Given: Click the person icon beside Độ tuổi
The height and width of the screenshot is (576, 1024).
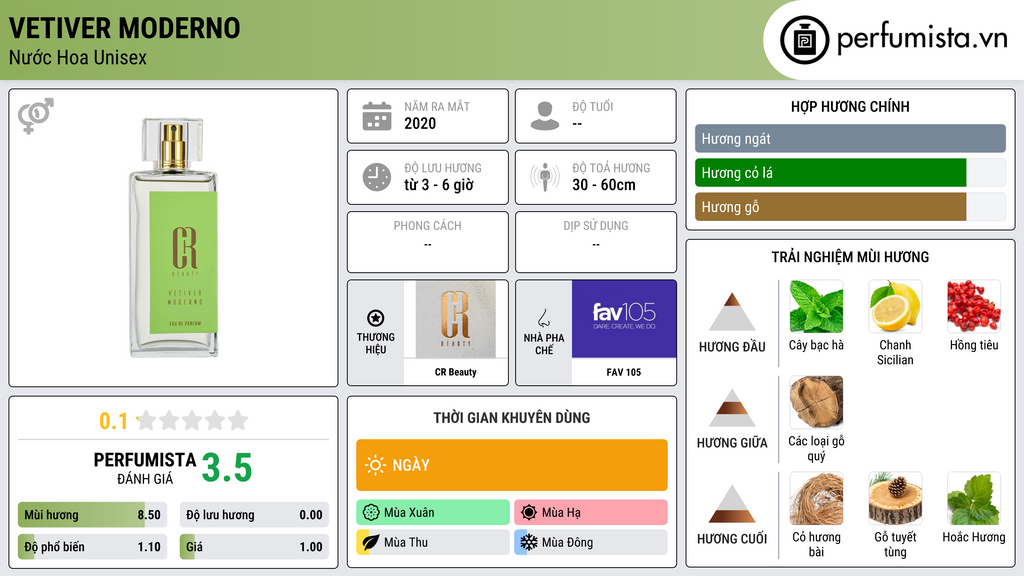Looking at the screenshot, I should [x=545, y=116].
